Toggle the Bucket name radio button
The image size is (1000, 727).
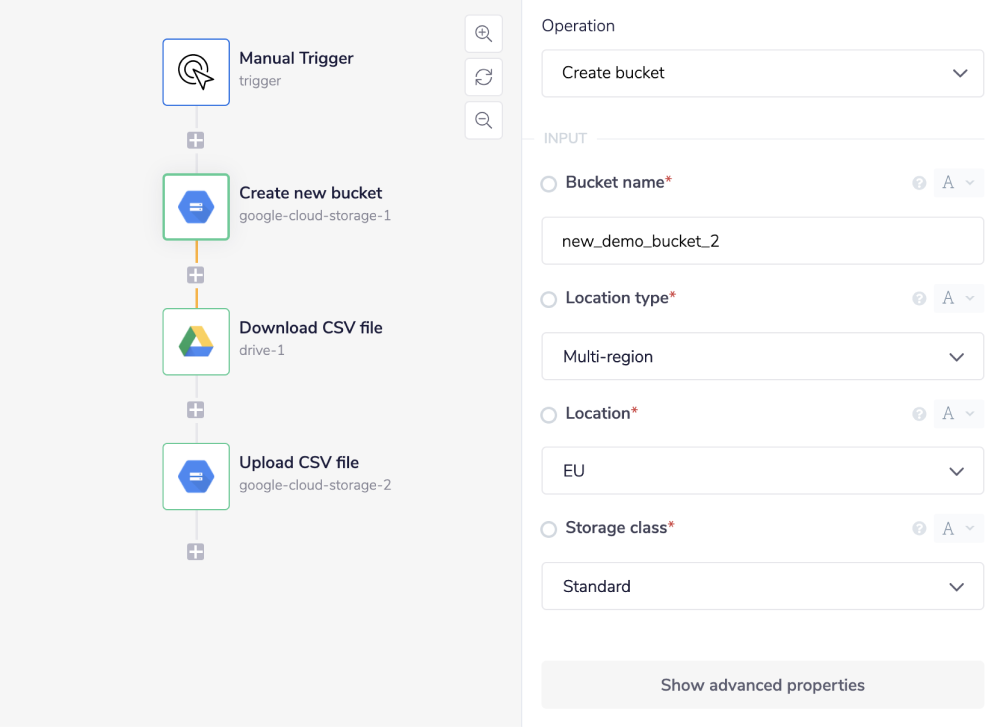549,184
